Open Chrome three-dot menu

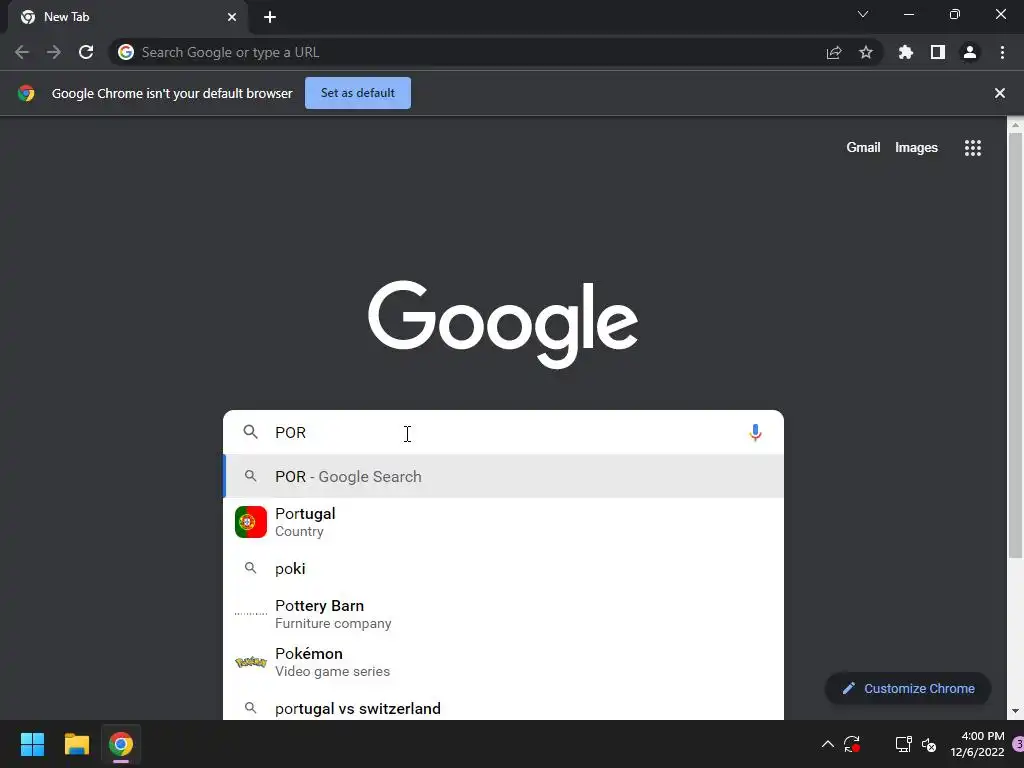coord(1002,52)
